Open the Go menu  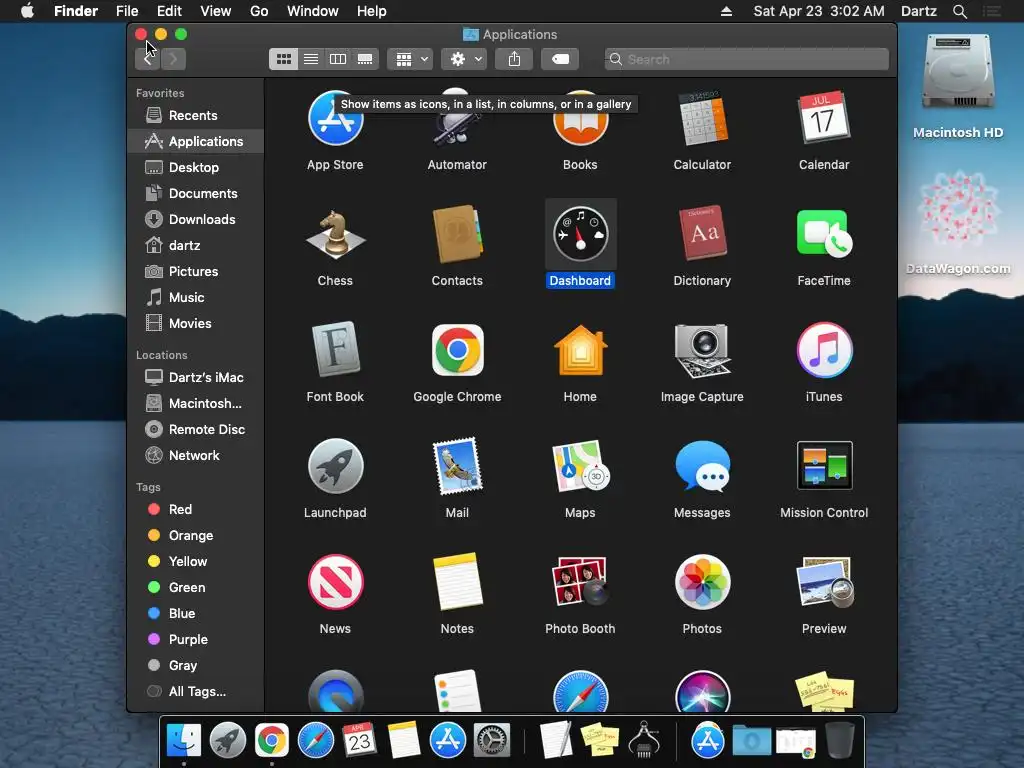[259, 11]
